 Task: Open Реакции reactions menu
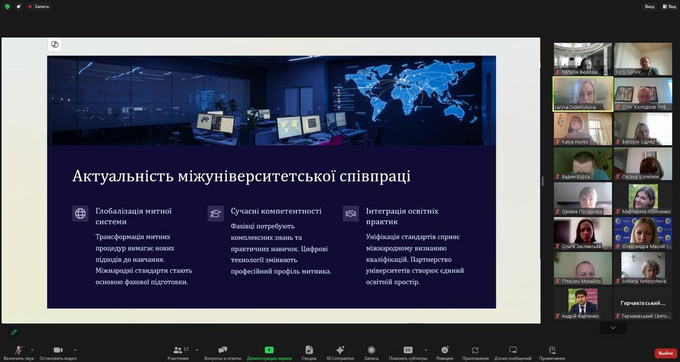445,352
